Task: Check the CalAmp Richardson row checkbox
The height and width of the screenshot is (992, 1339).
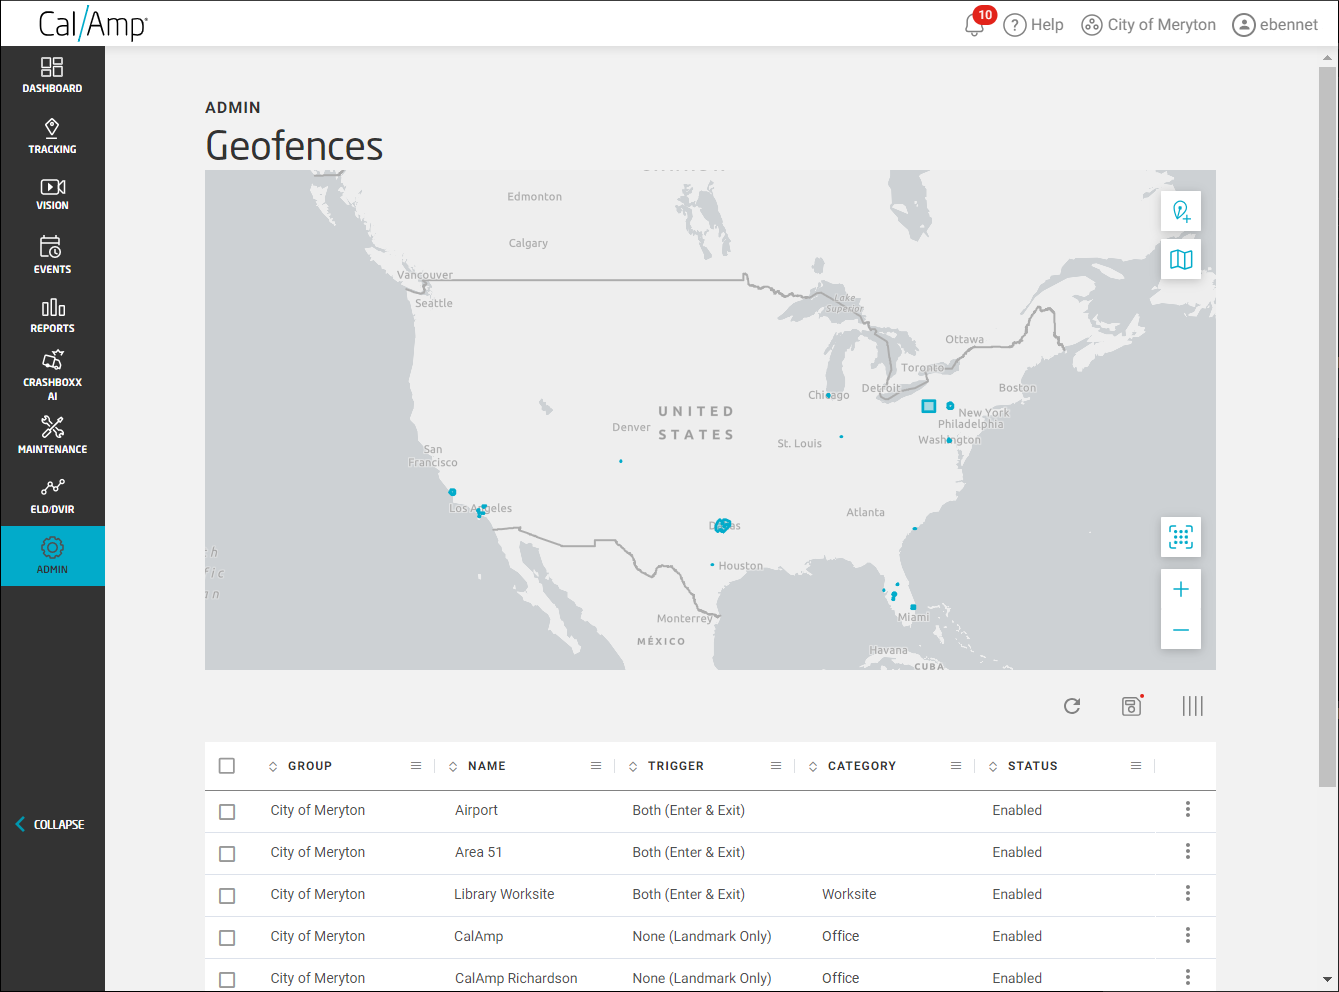Action: coord(227,980)
